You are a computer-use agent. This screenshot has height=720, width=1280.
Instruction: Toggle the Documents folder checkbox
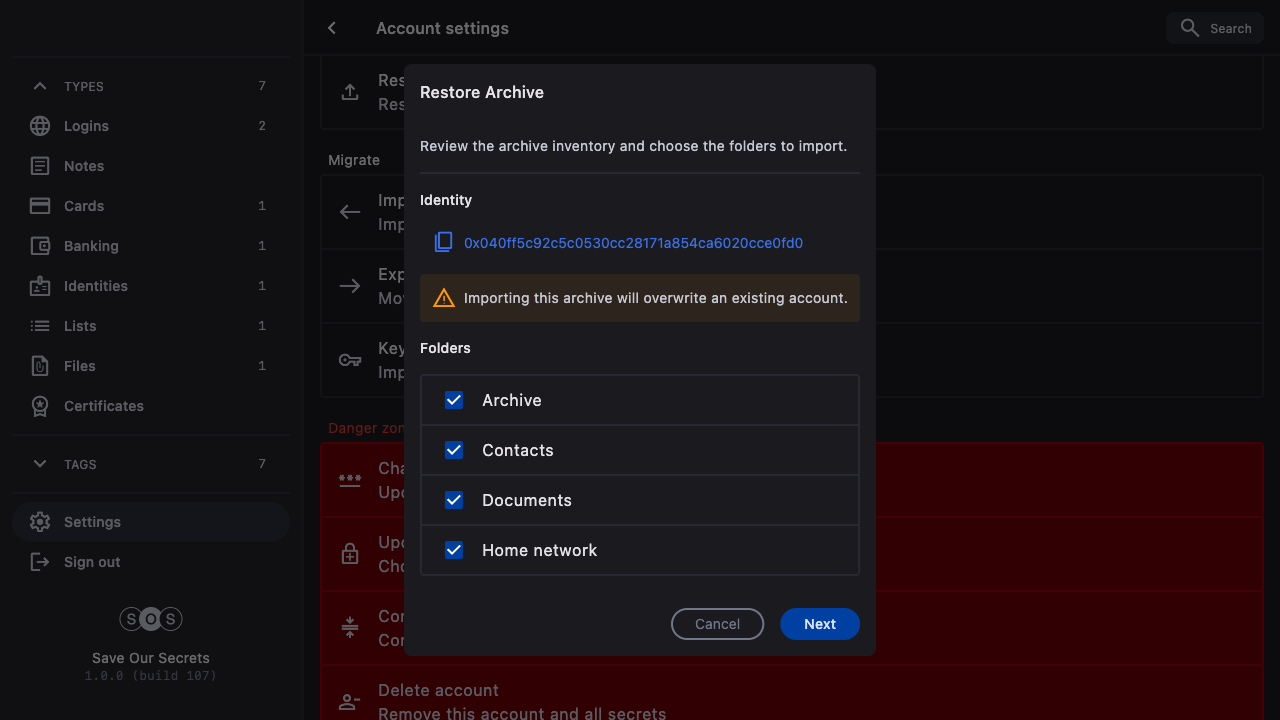pyautogui.click(x=454, y=500)
